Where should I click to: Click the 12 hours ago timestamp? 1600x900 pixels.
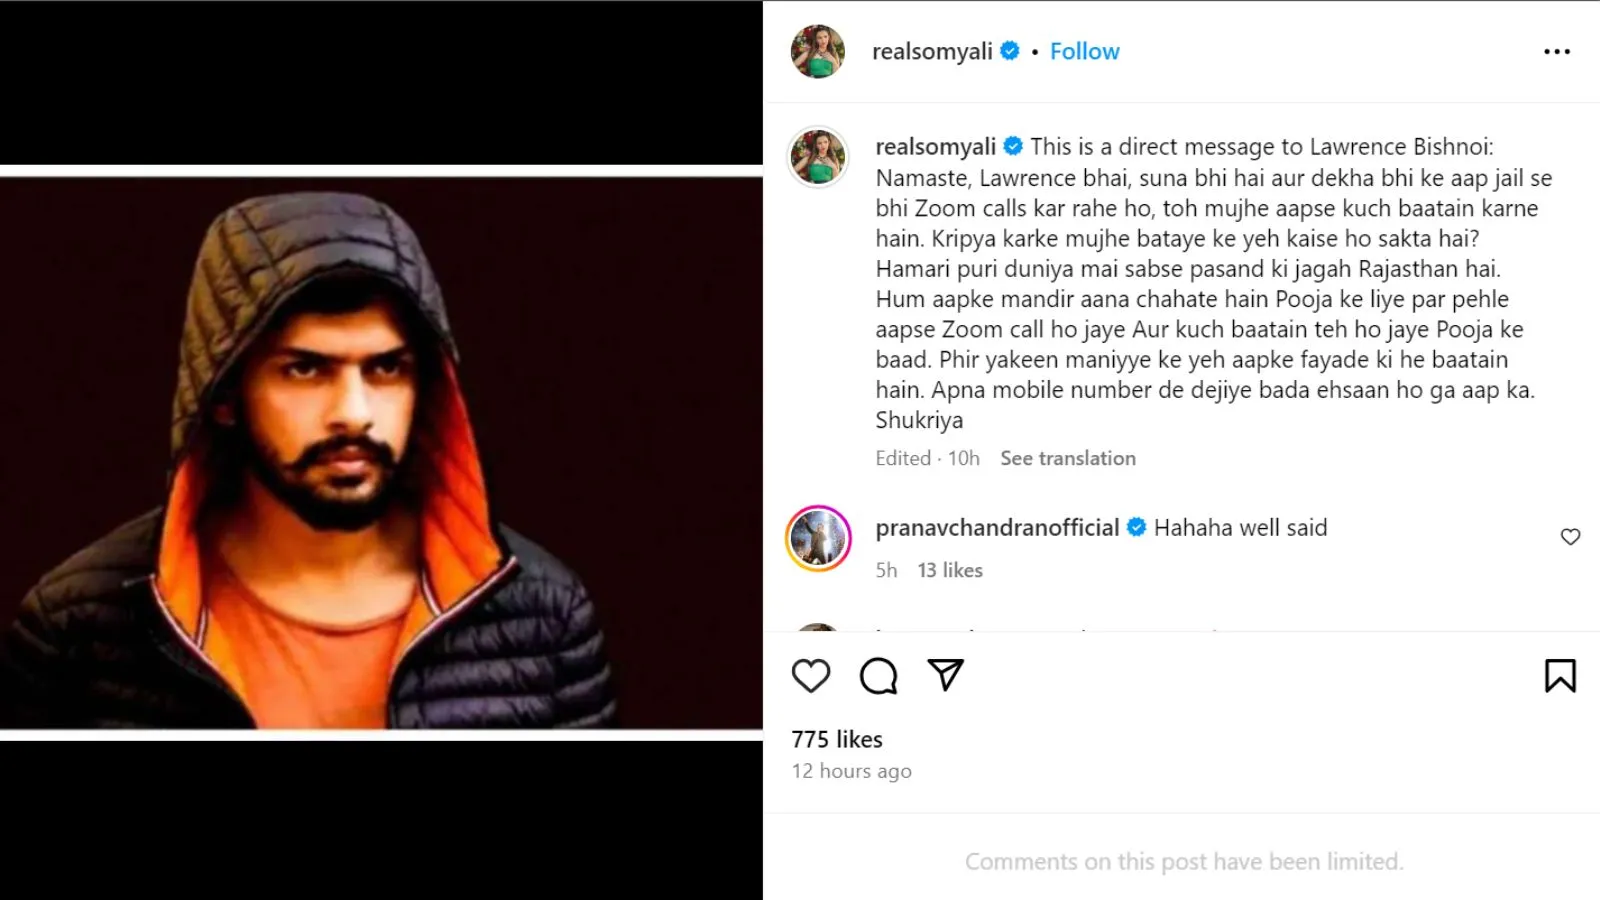852,771
